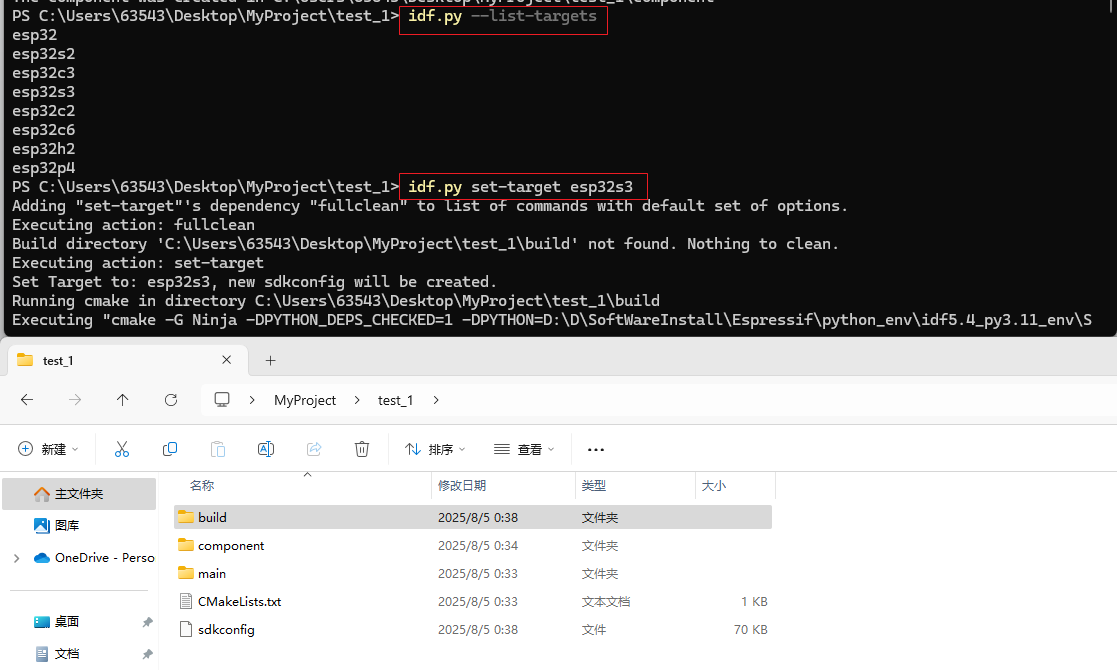Click the Back arrow in Explorer
Viewport: 1117px width, 670px height.
coord(27,400)
